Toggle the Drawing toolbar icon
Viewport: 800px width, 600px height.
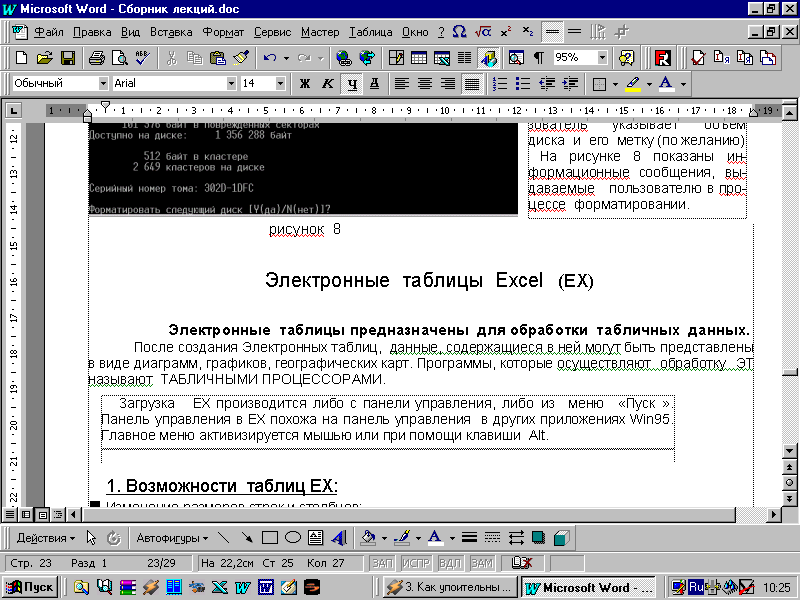(488, 58)
